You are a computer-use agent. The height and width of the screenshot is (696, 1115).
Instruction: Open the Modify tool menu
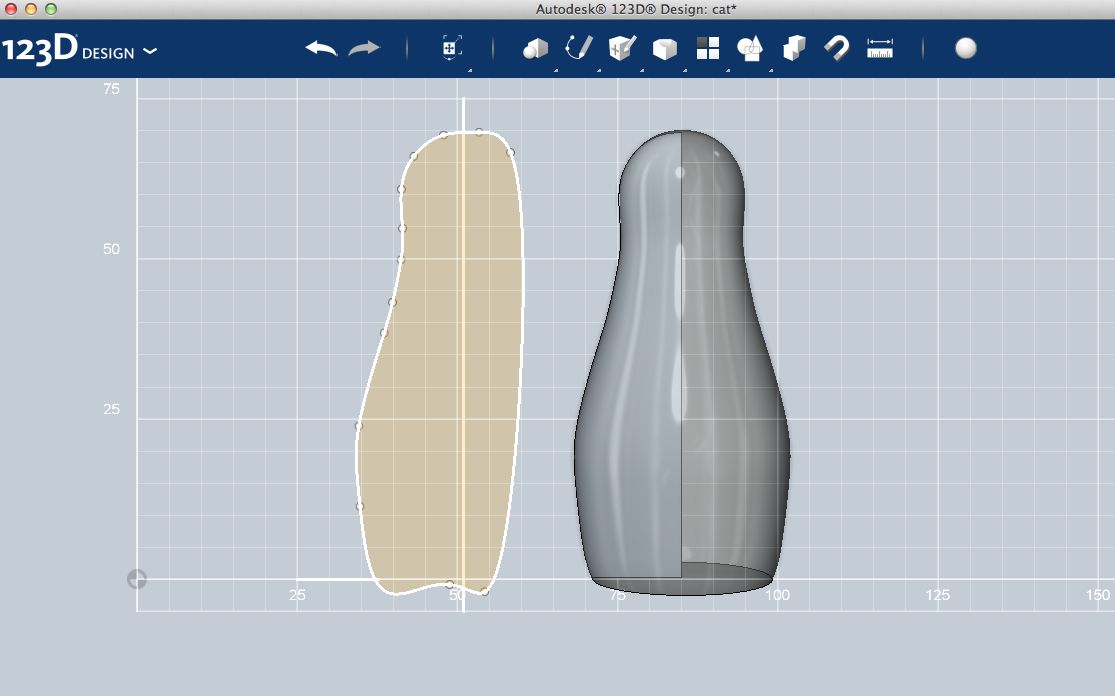coord(665,48)
